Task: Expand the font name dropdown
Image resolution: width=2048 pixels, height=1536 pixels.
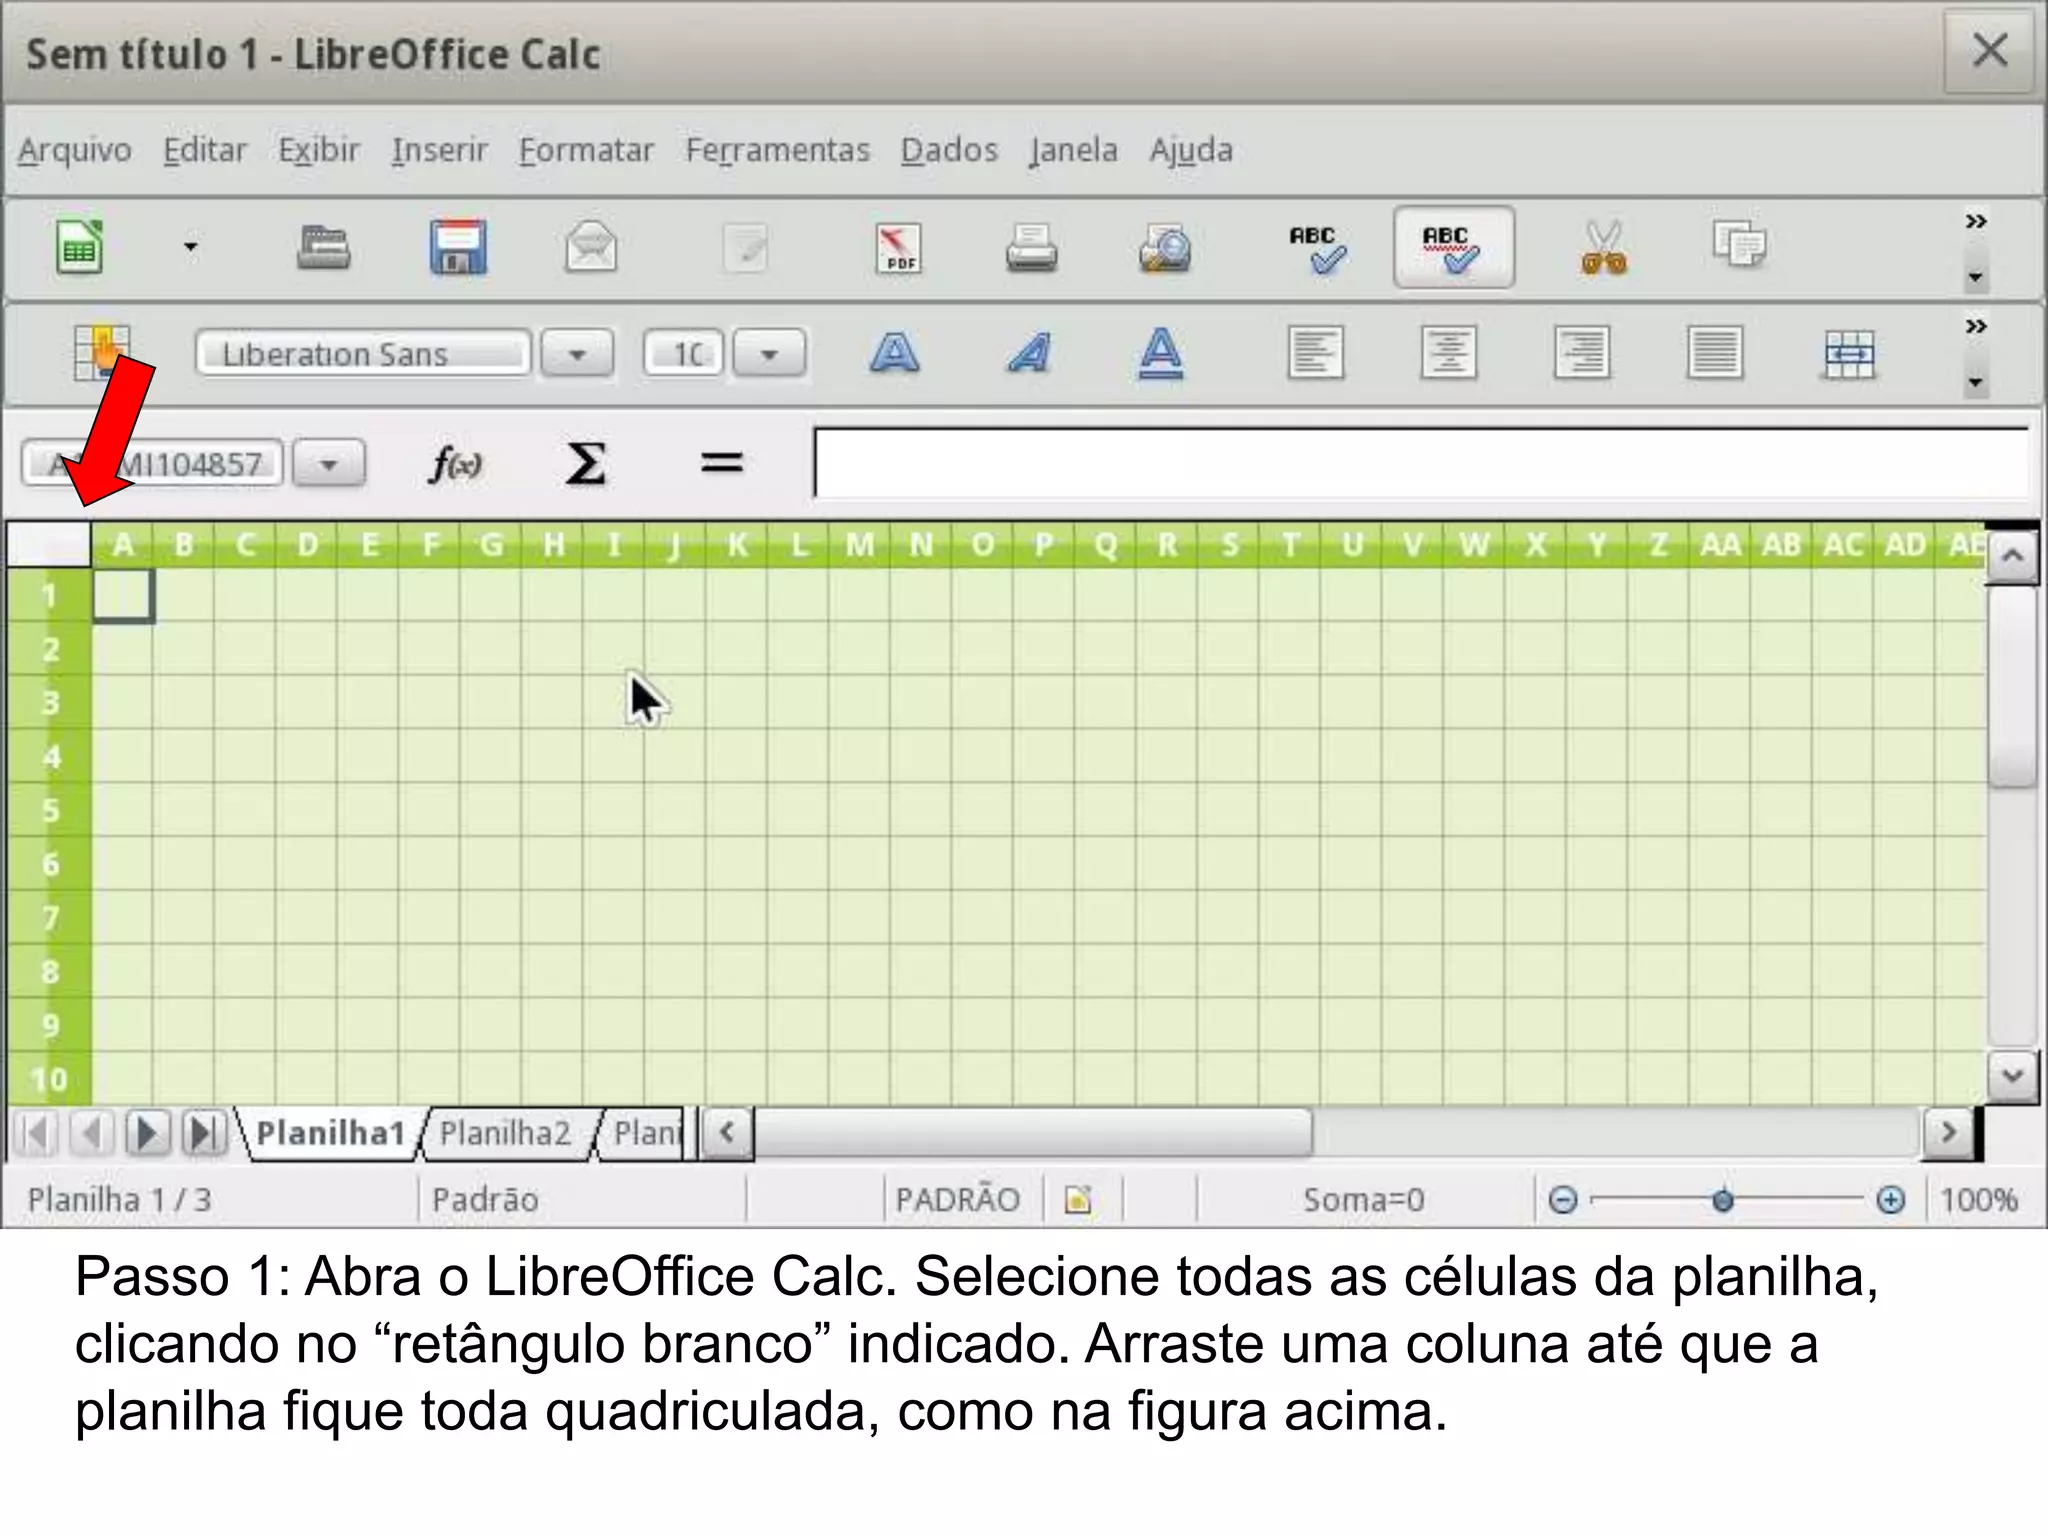Action: (x=577, y=354)
